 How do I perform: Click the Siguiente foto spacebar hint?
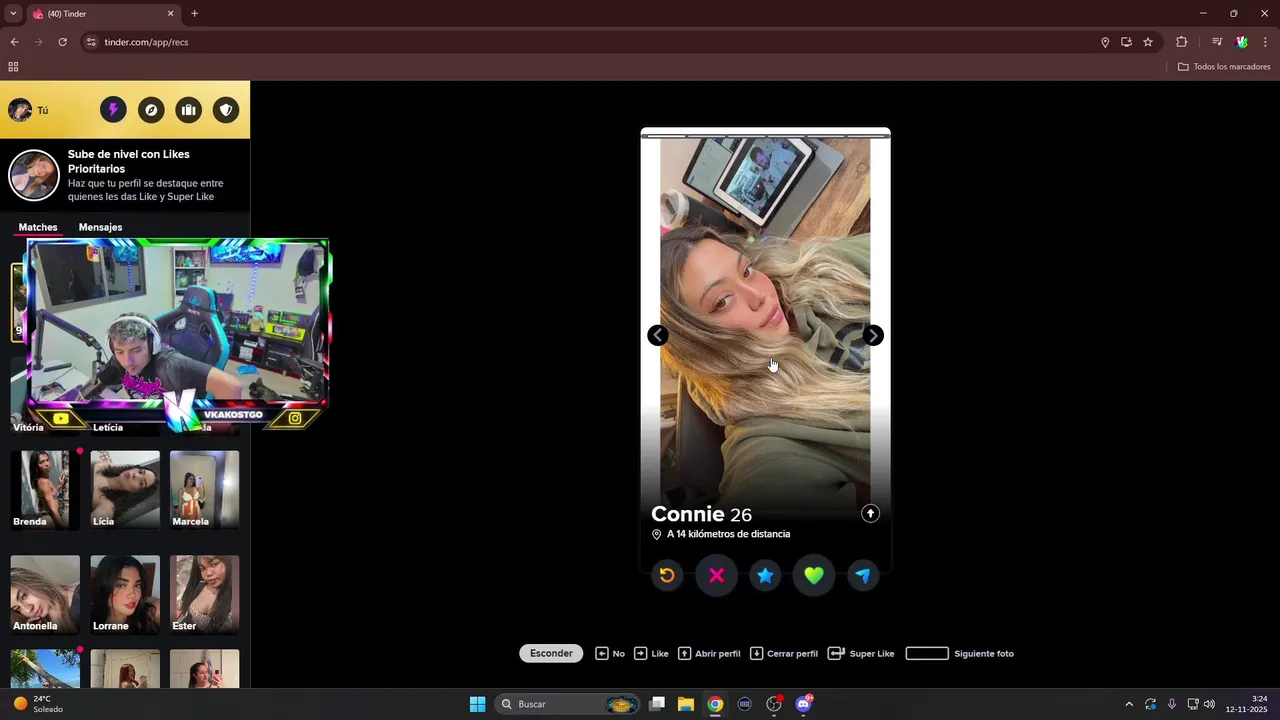point(959,653)
